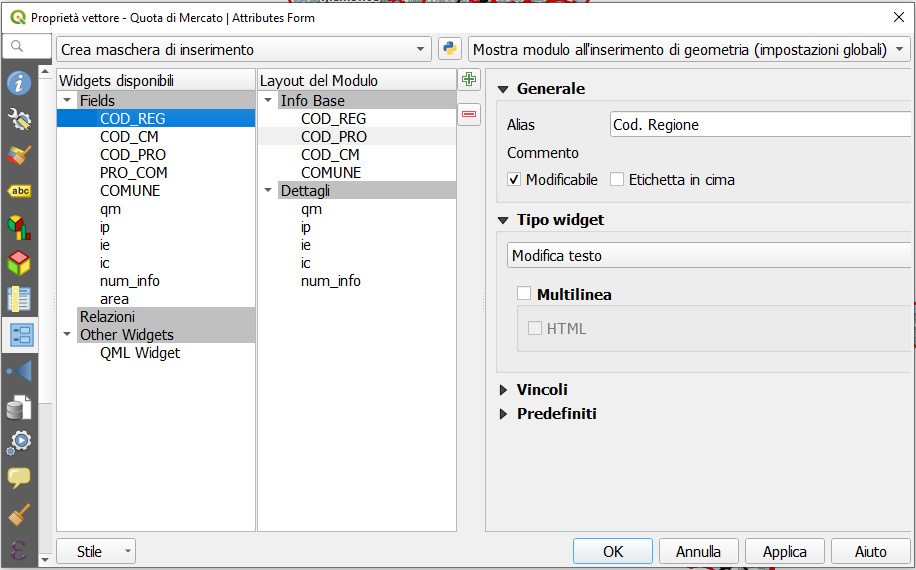Click sidebar scroll down arrow
Image resolution: width=916 pixels, height=570 pixels.
pyautogui.click(x=45, y=559)
